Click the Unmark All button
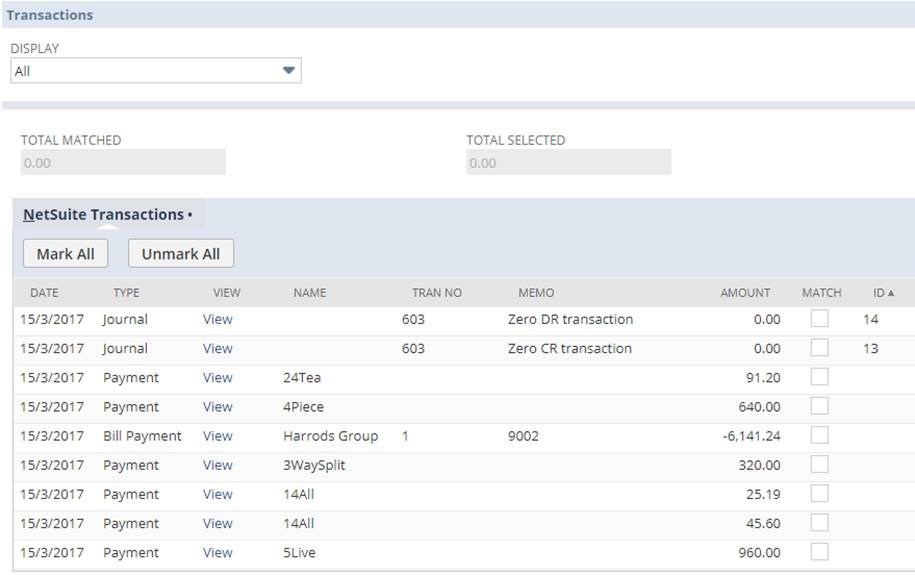 [181, 254]
